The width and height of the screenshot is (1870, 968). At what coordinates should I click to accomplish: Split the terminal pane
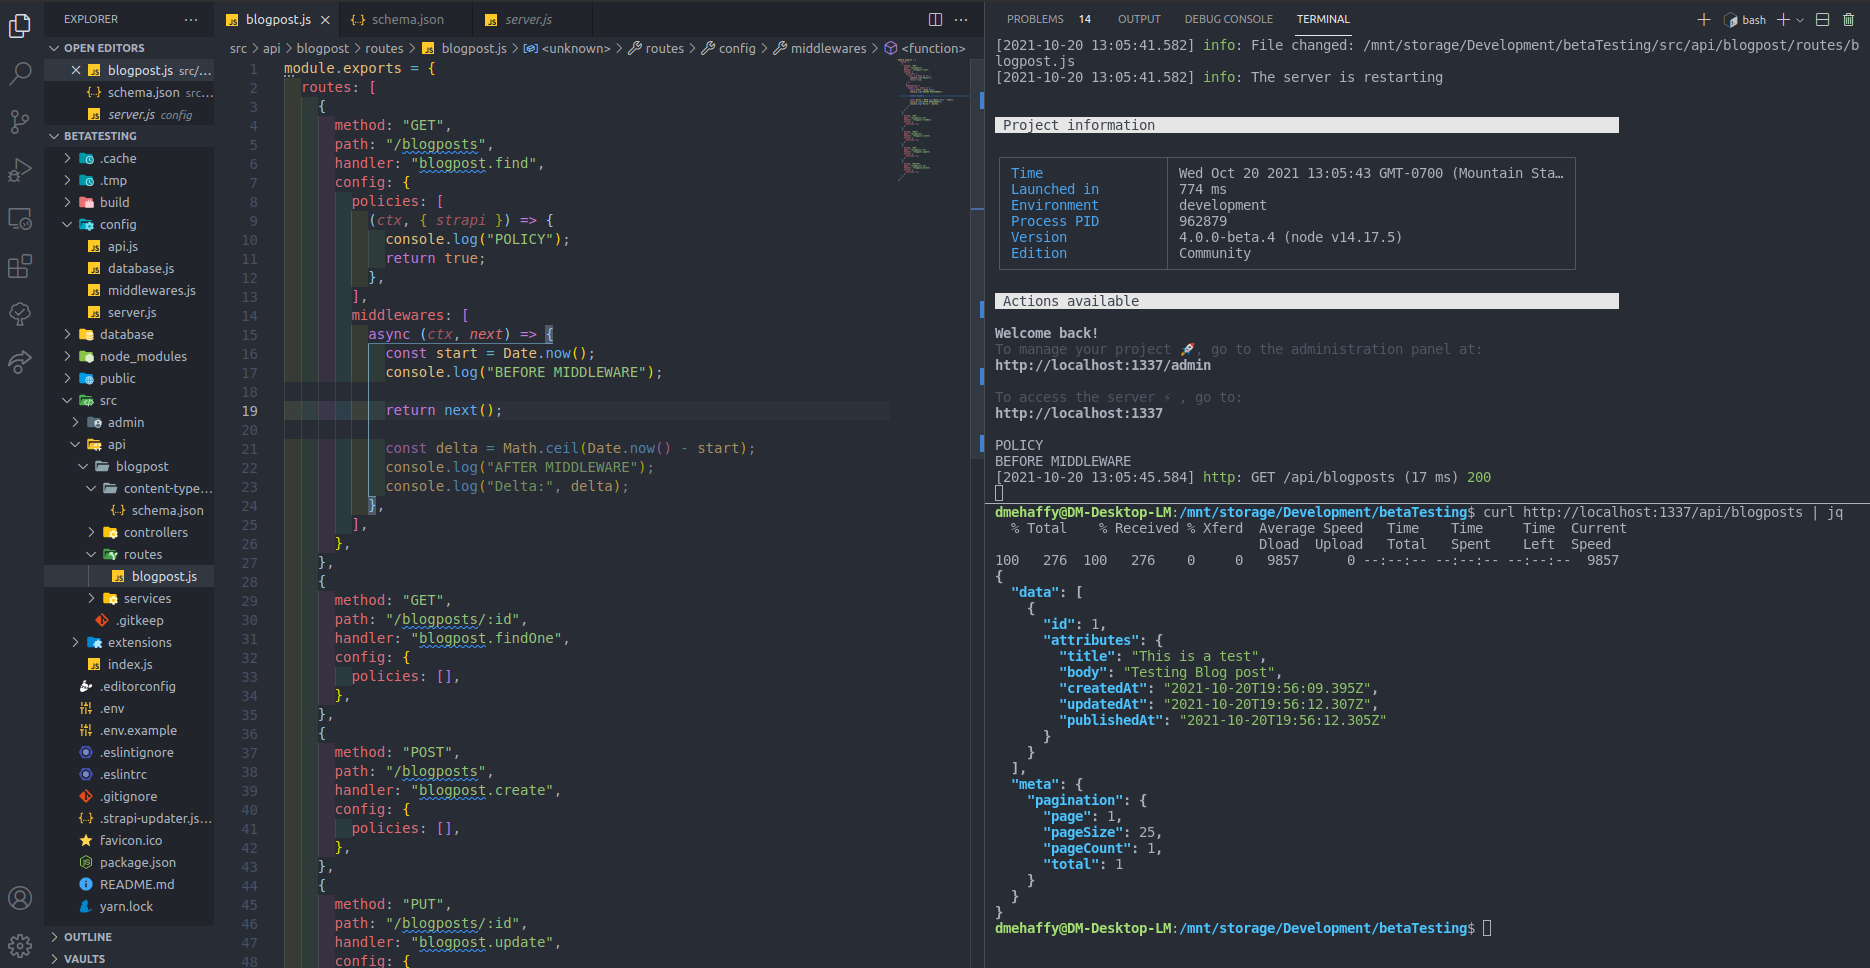tap(1822, 19)
